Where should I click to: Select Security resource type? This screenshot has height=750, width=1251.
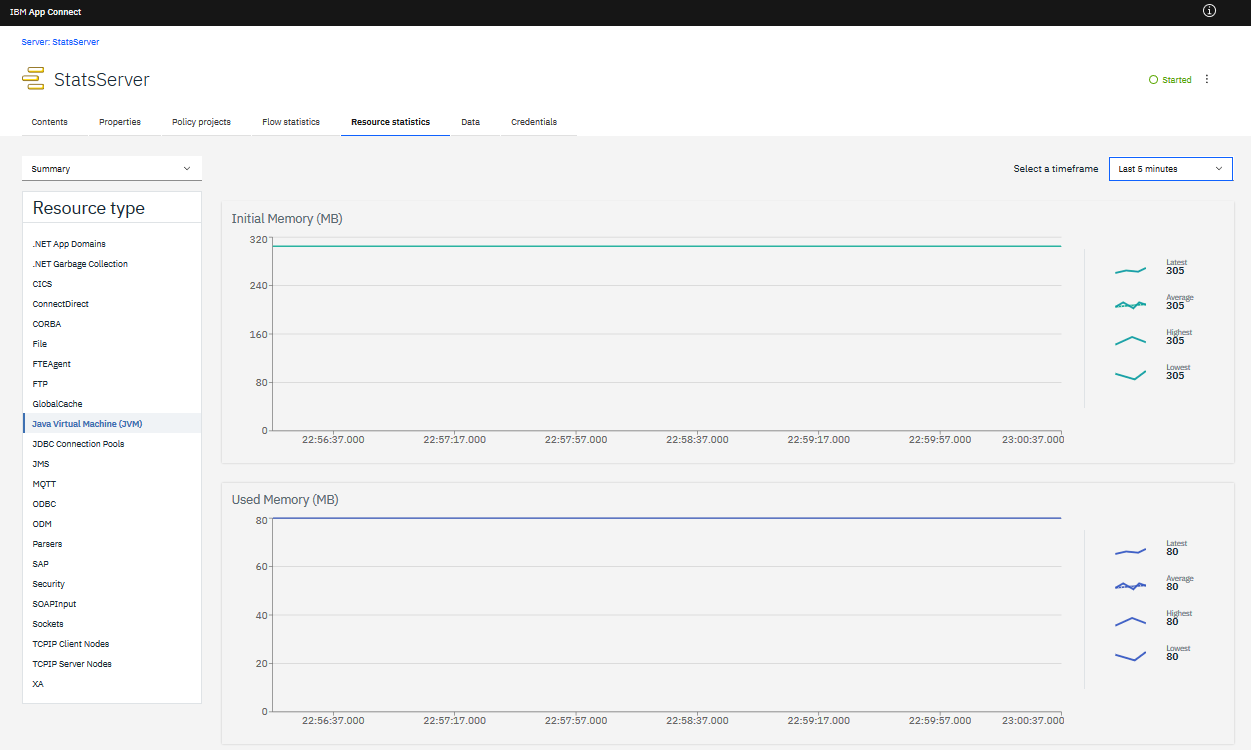(112, 584)
